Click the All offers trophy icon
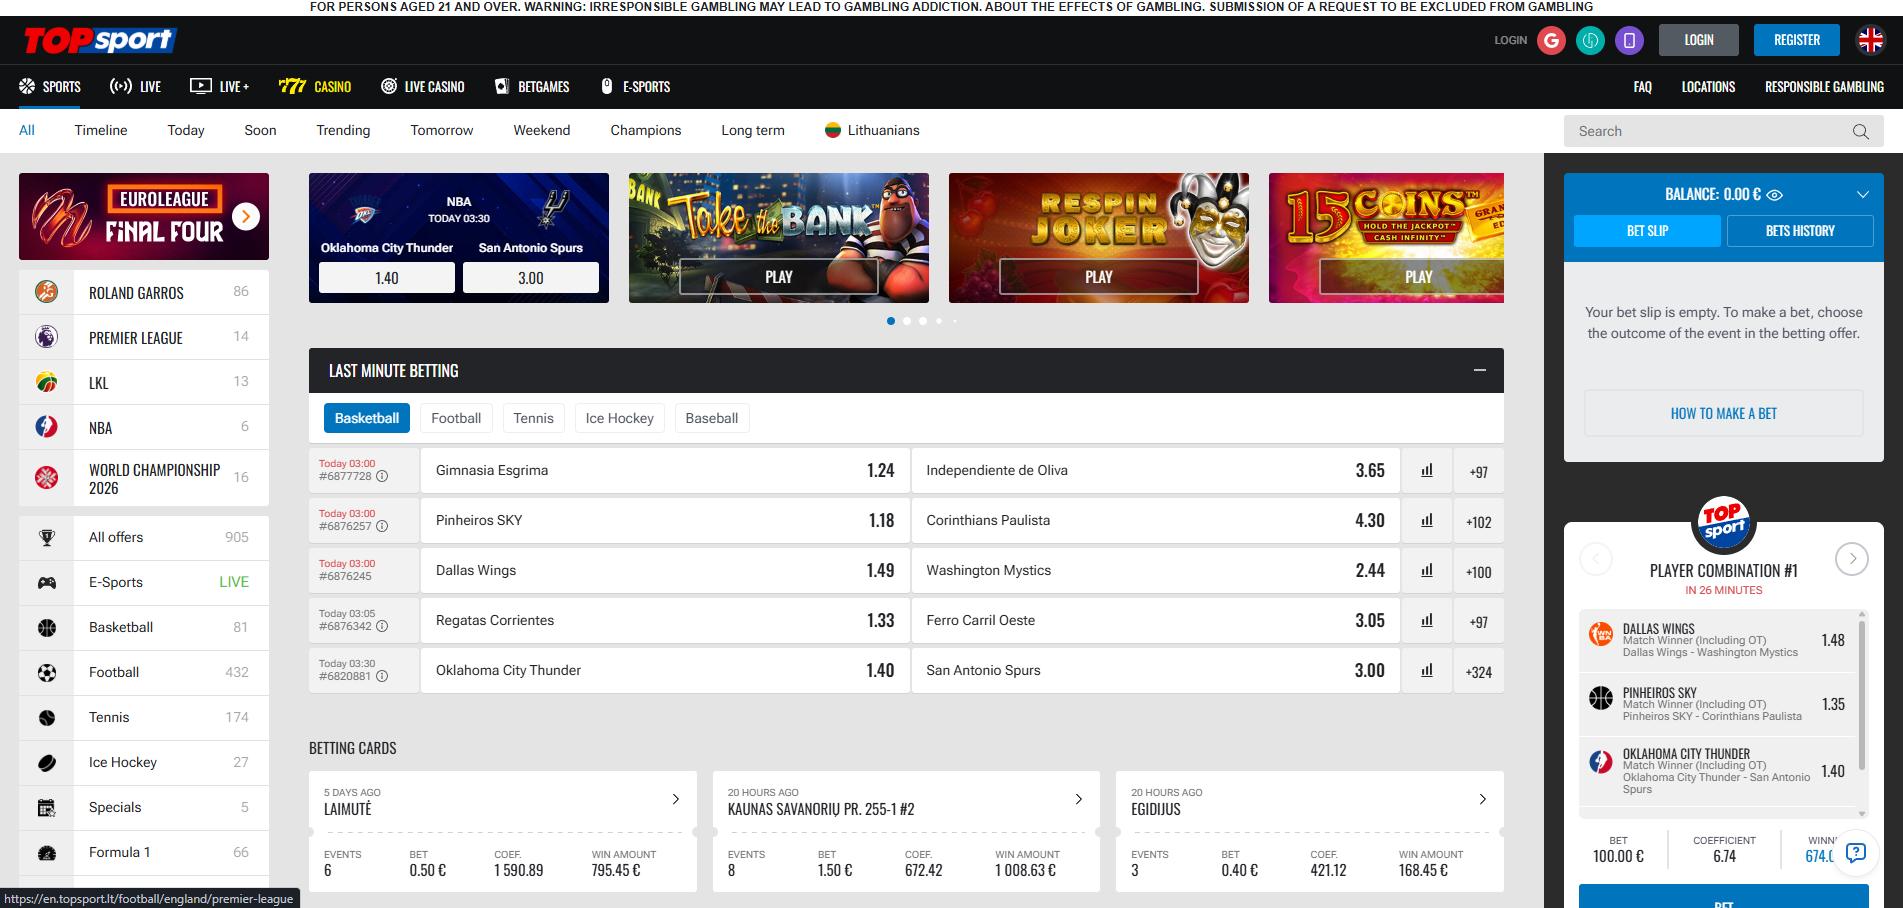1903x908 pixels. (46, 537)
